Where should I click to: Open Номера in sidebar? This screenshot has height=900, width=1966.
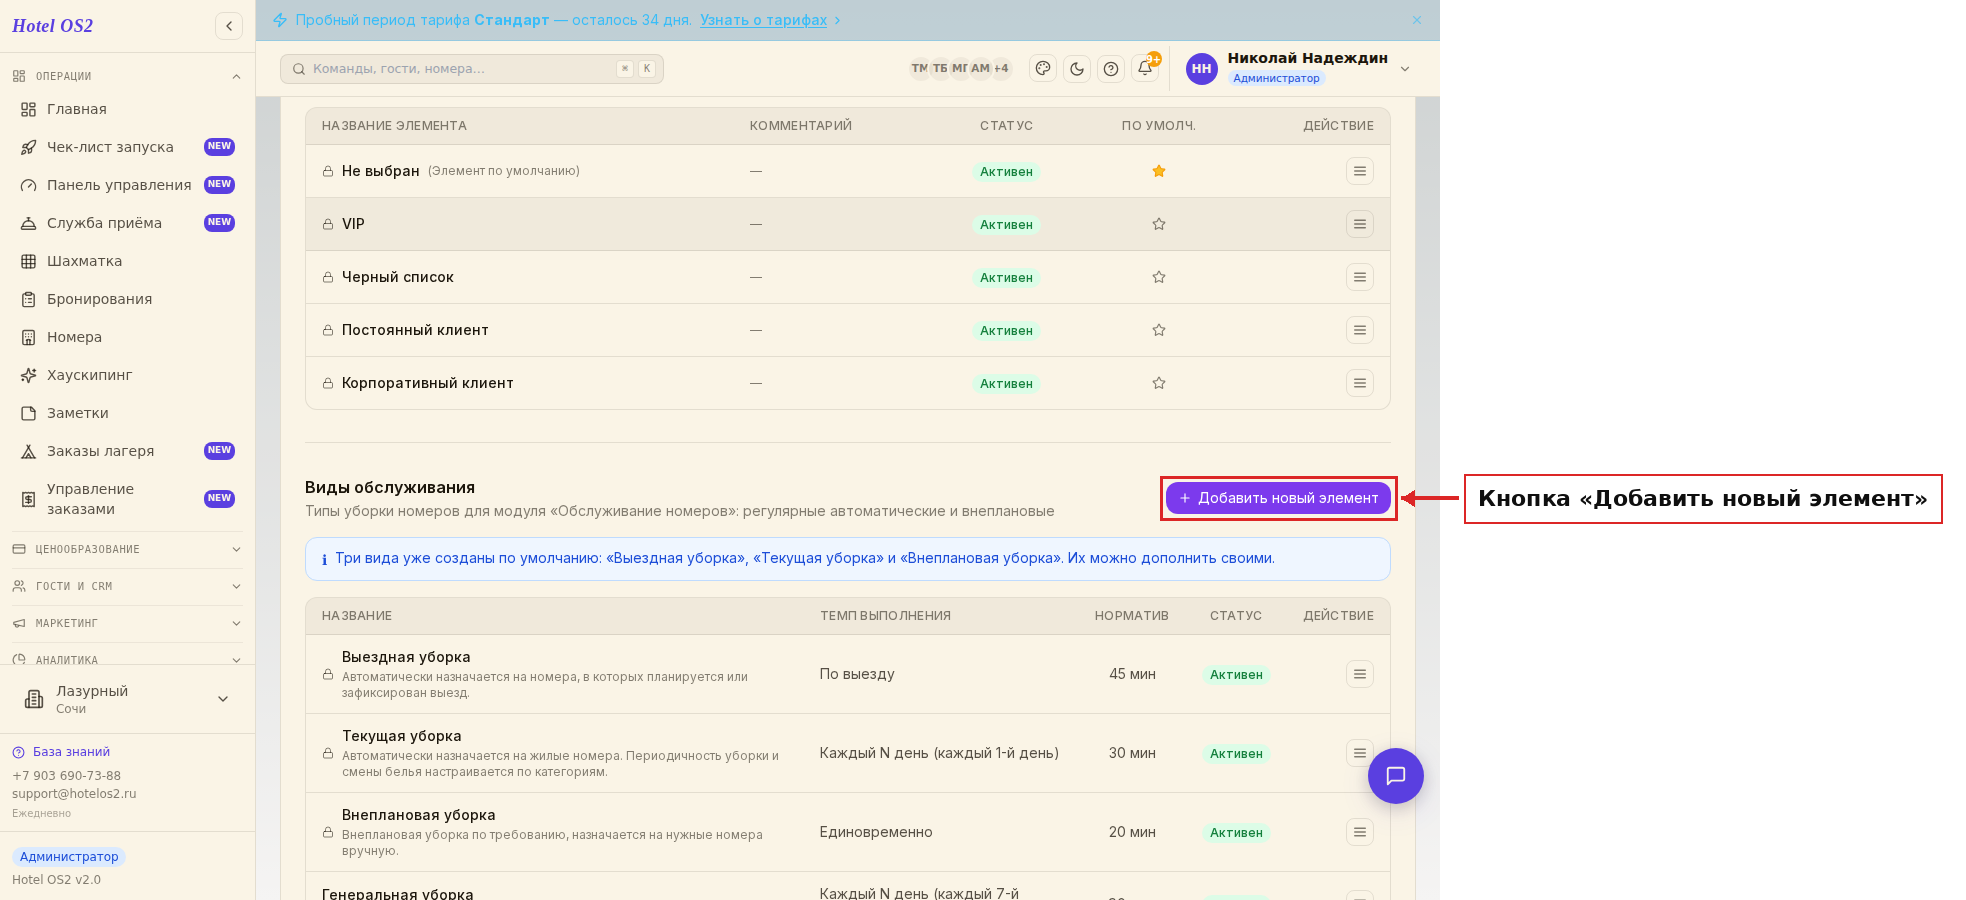click(127, 337)
